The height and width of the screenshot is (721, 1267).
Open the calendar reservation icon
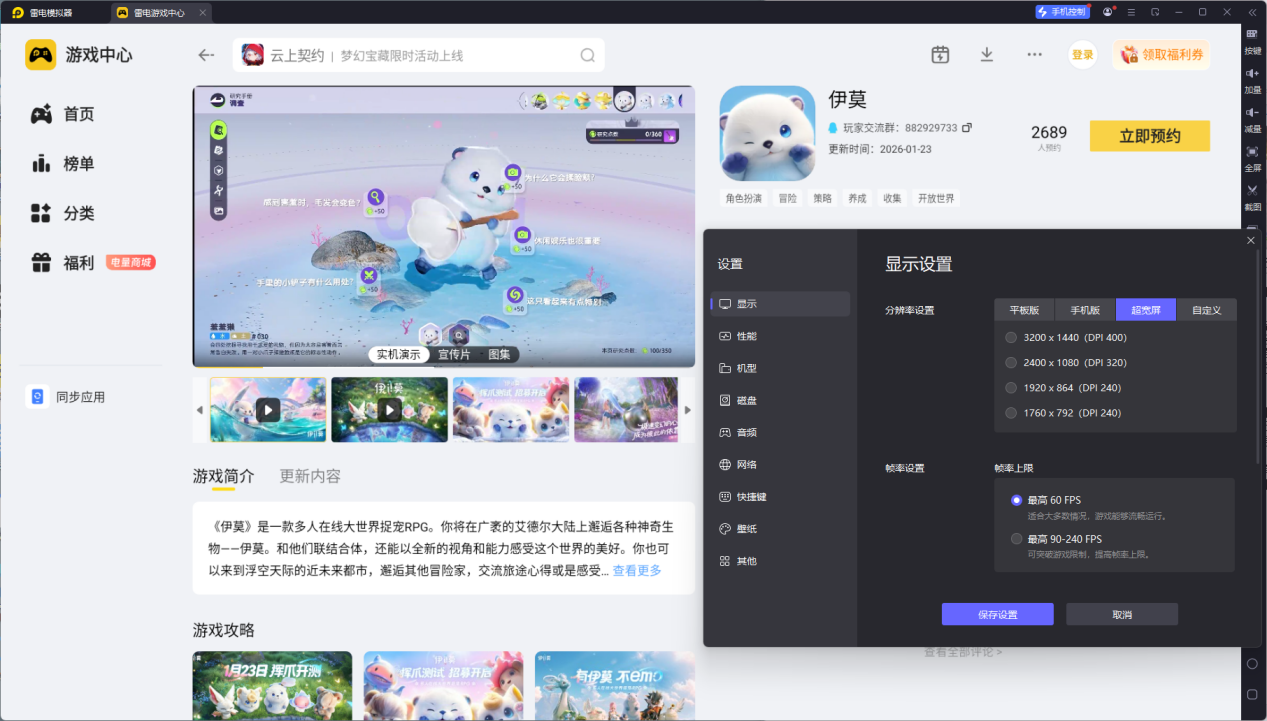tap(940, 55)
